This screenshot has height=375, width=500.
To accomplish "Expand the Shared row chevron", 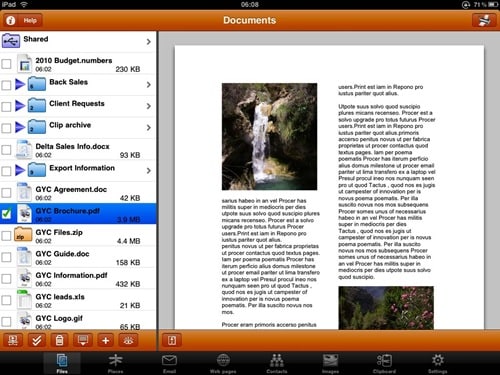I will tap(149, 42).
